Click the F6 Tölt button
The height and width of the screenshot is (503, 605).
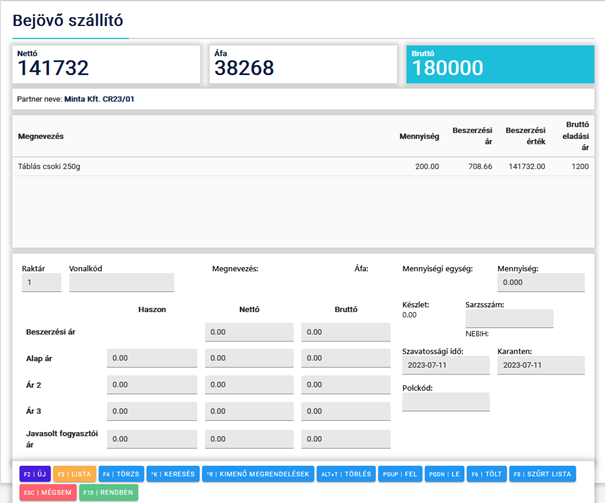point(485,474)
